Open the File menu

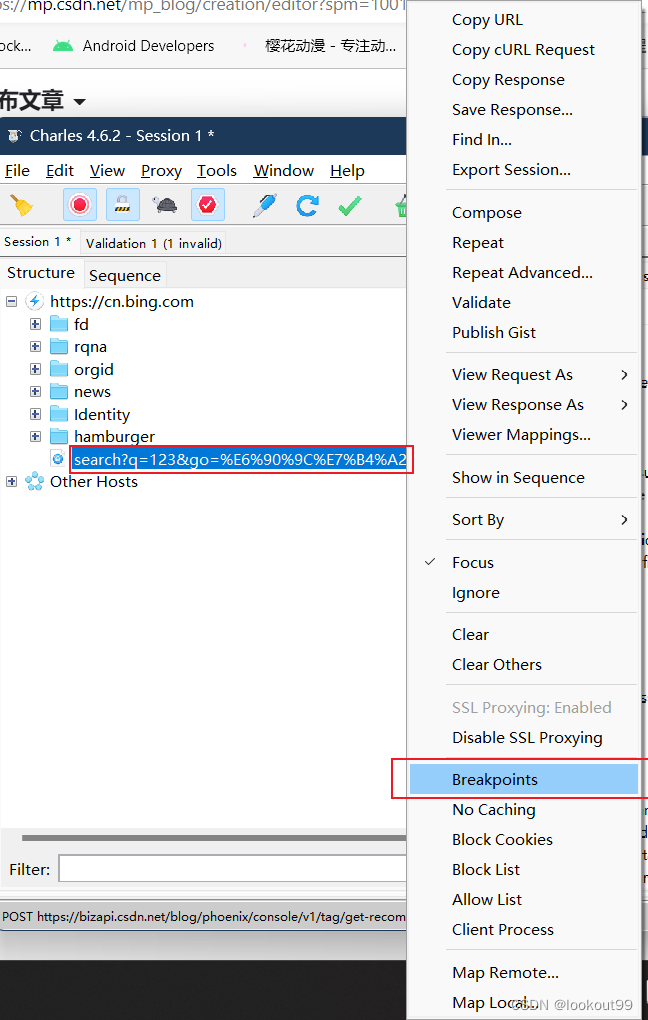tap(17, 170)
